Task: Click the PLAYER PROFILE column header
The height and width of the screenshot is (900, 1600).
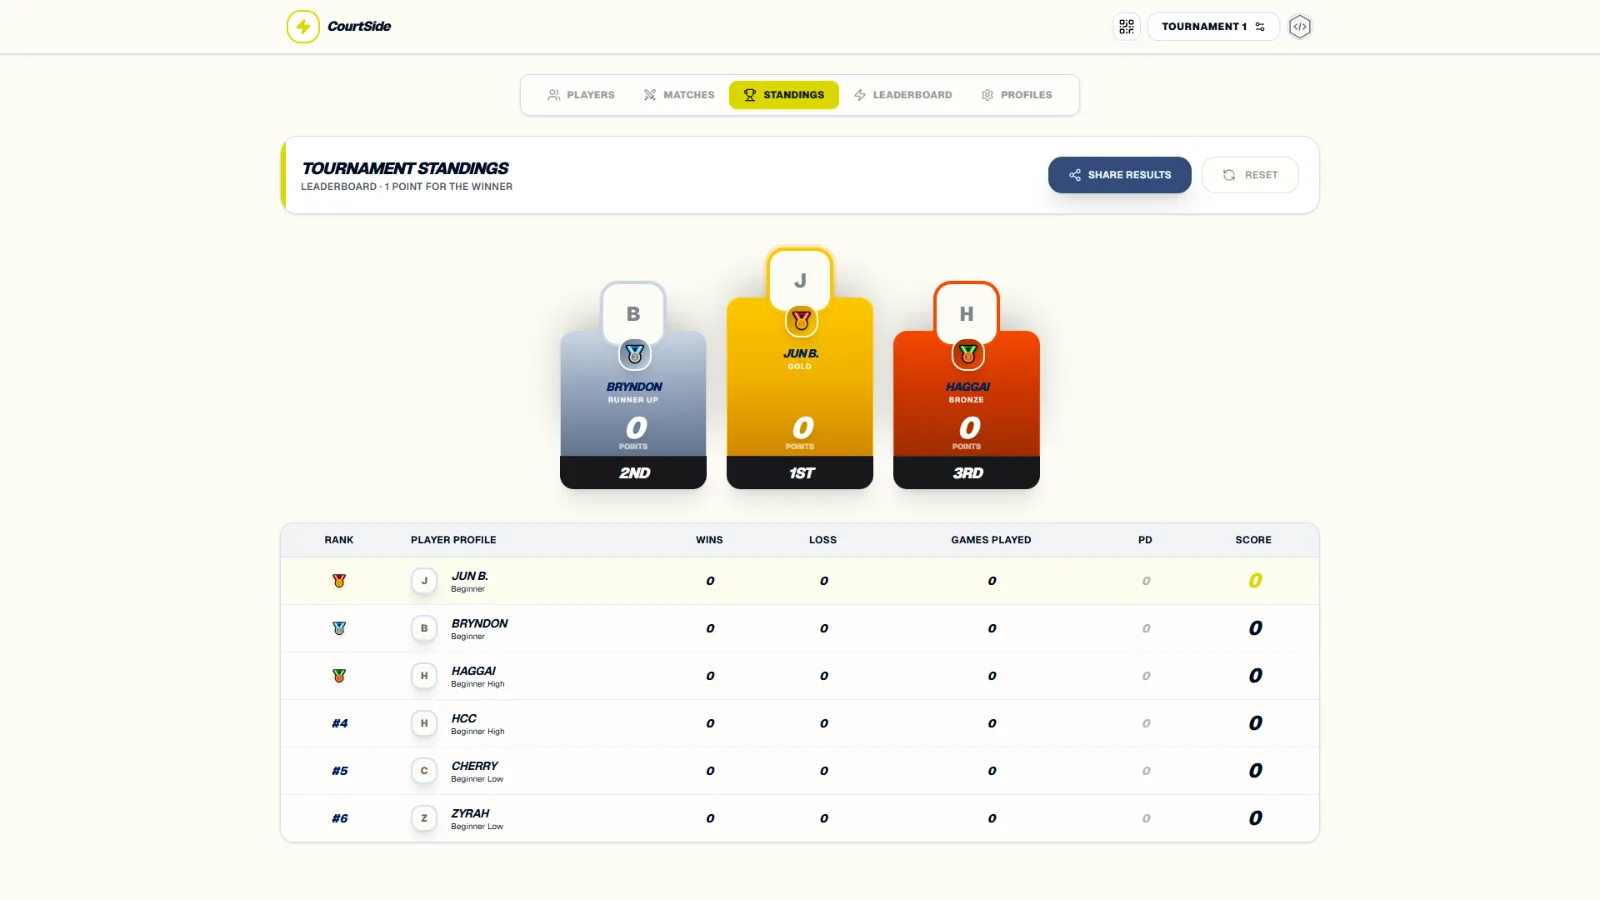Action: 453,540
